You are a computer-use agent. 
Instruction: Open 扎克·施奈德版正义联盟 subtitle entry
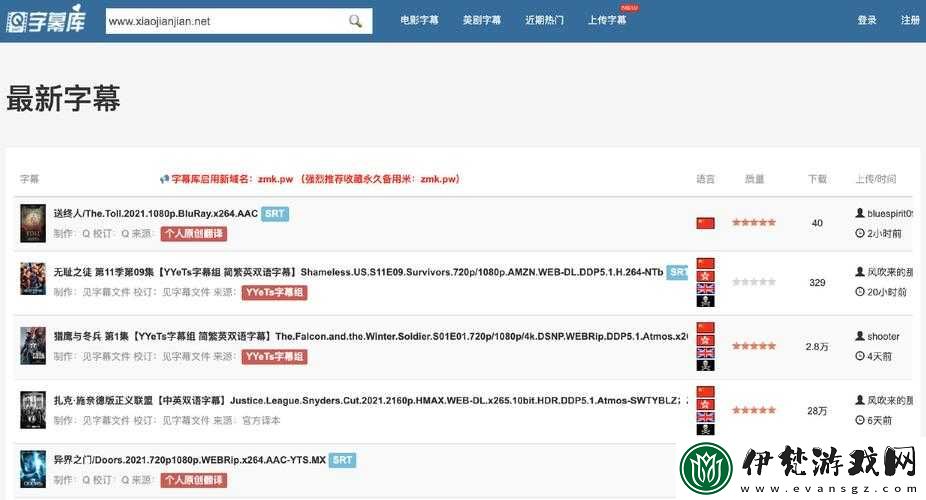tap(371, 400)
